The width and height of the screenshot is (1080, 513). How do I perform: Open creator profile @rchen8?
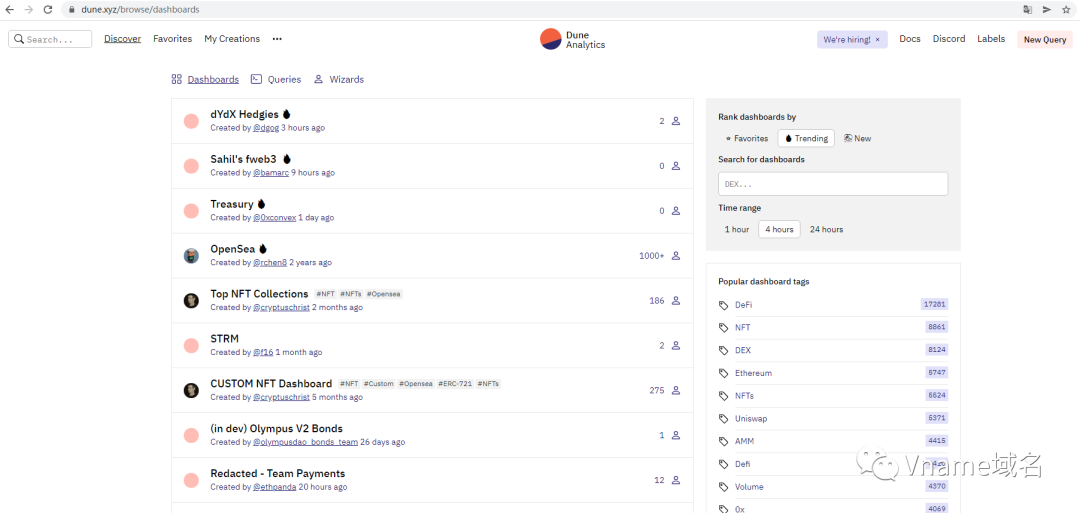(x=269, y=262)
